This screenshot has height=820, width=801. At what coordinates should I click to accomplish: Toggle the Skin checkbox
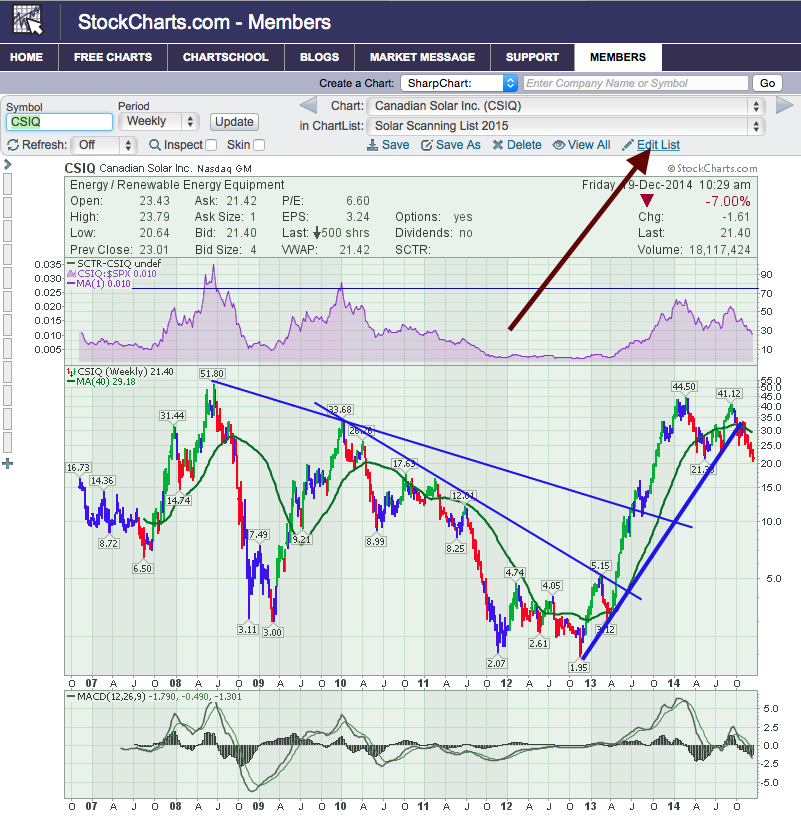click(x=259, y=145)
